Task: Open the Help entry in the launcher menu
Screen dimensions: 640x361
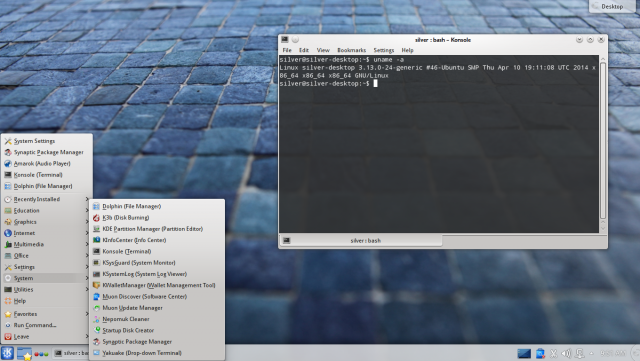Action: [47, 301]
